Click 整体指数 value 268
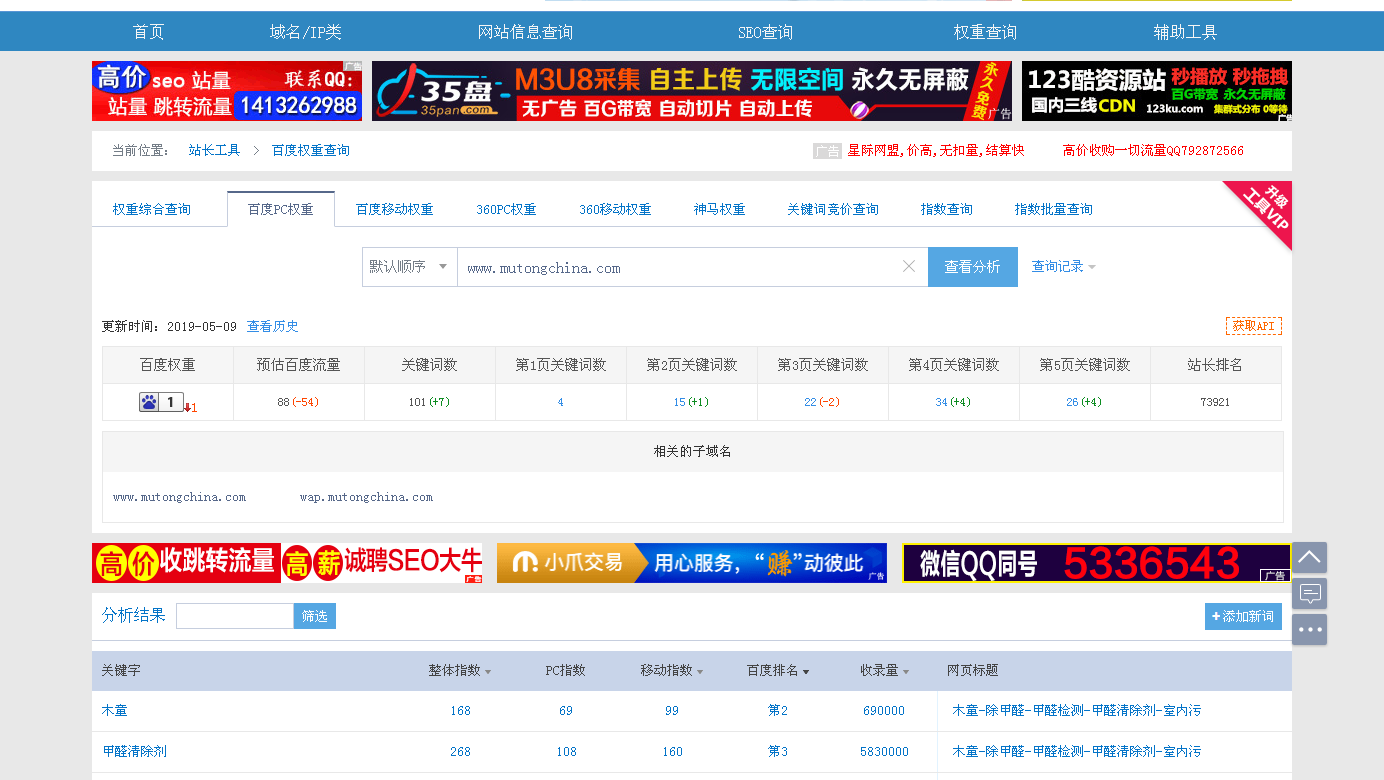Screen dimensions: 1384x780 [x=460, y=752]
